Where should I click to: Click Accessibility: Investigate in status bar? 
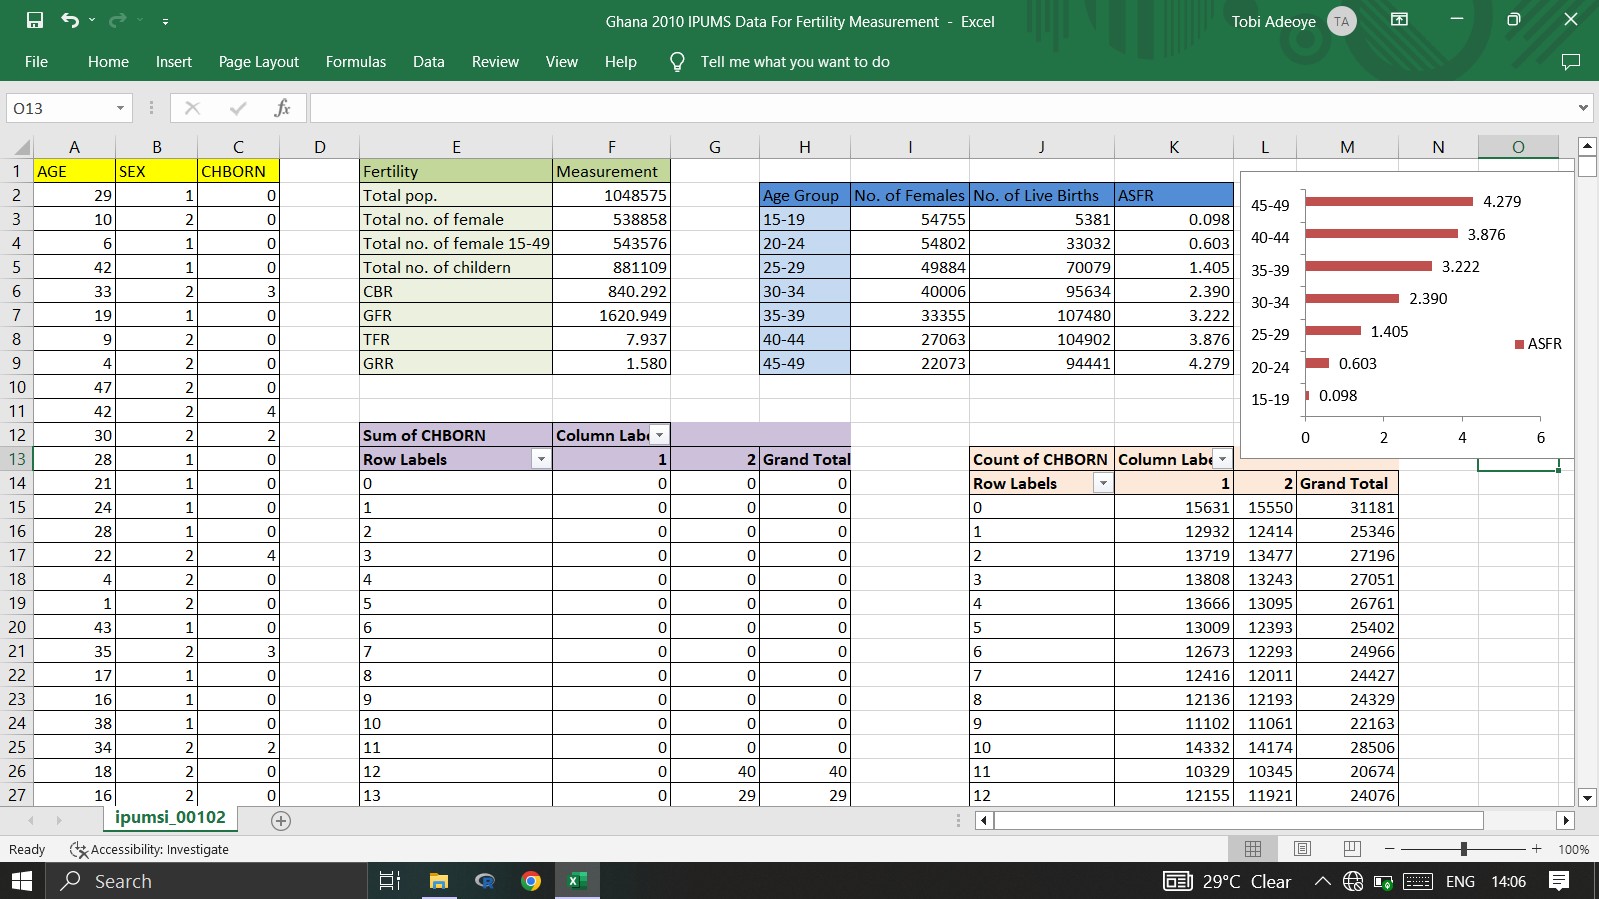(x=150, y=849)
